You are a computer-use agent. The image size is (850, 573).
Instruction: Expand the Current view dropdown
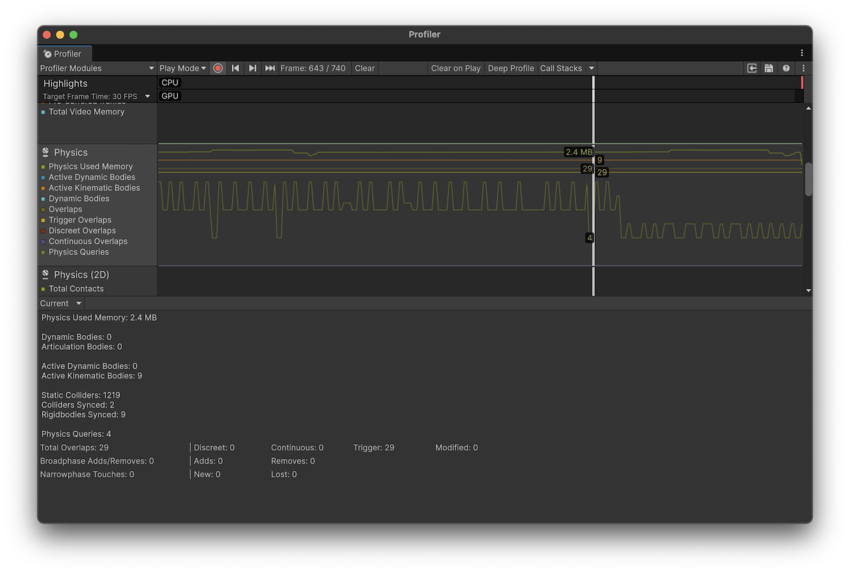60,303
